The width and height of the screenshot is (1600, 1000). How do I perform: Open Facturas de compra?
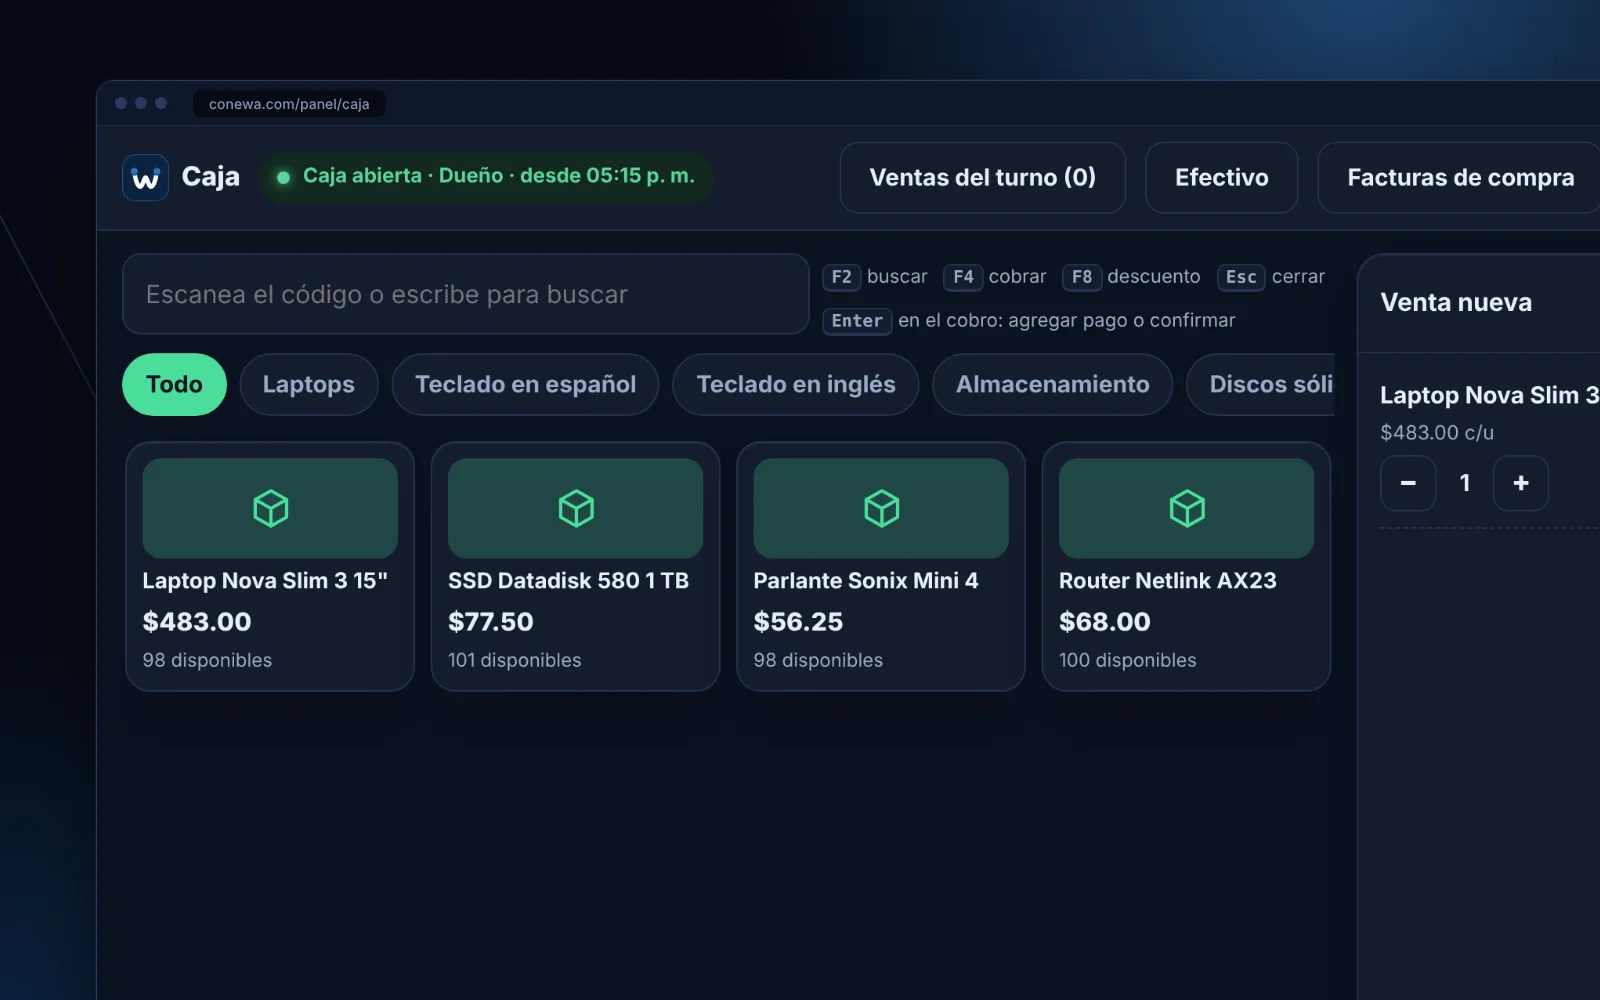pos(1460,177)
